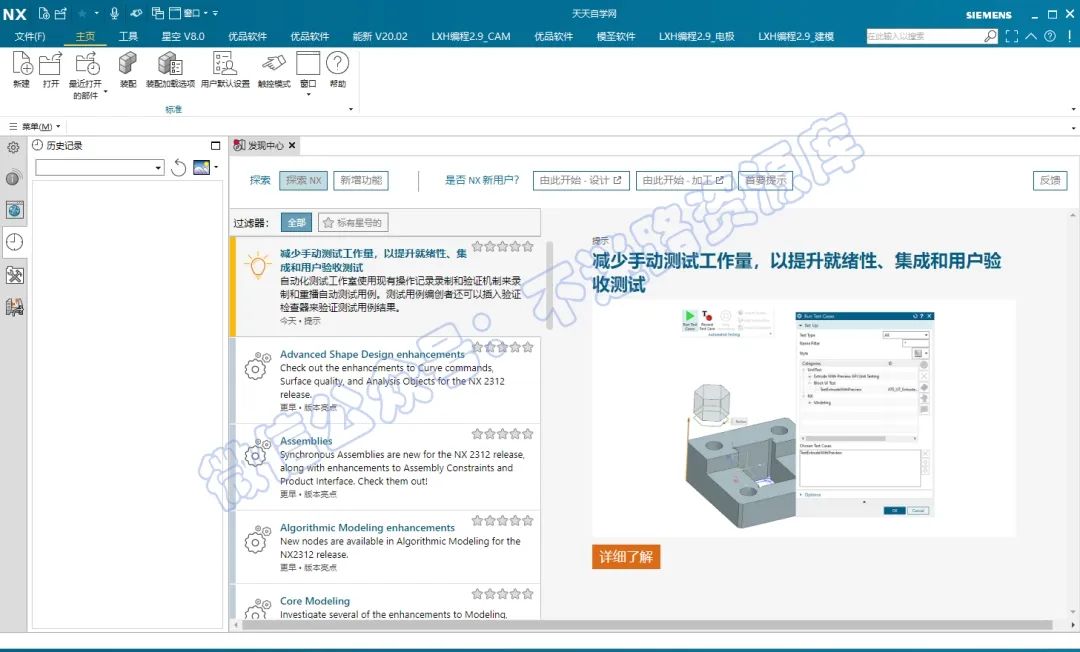Click the favorites star icon in title bar

(x=82, y=13)
